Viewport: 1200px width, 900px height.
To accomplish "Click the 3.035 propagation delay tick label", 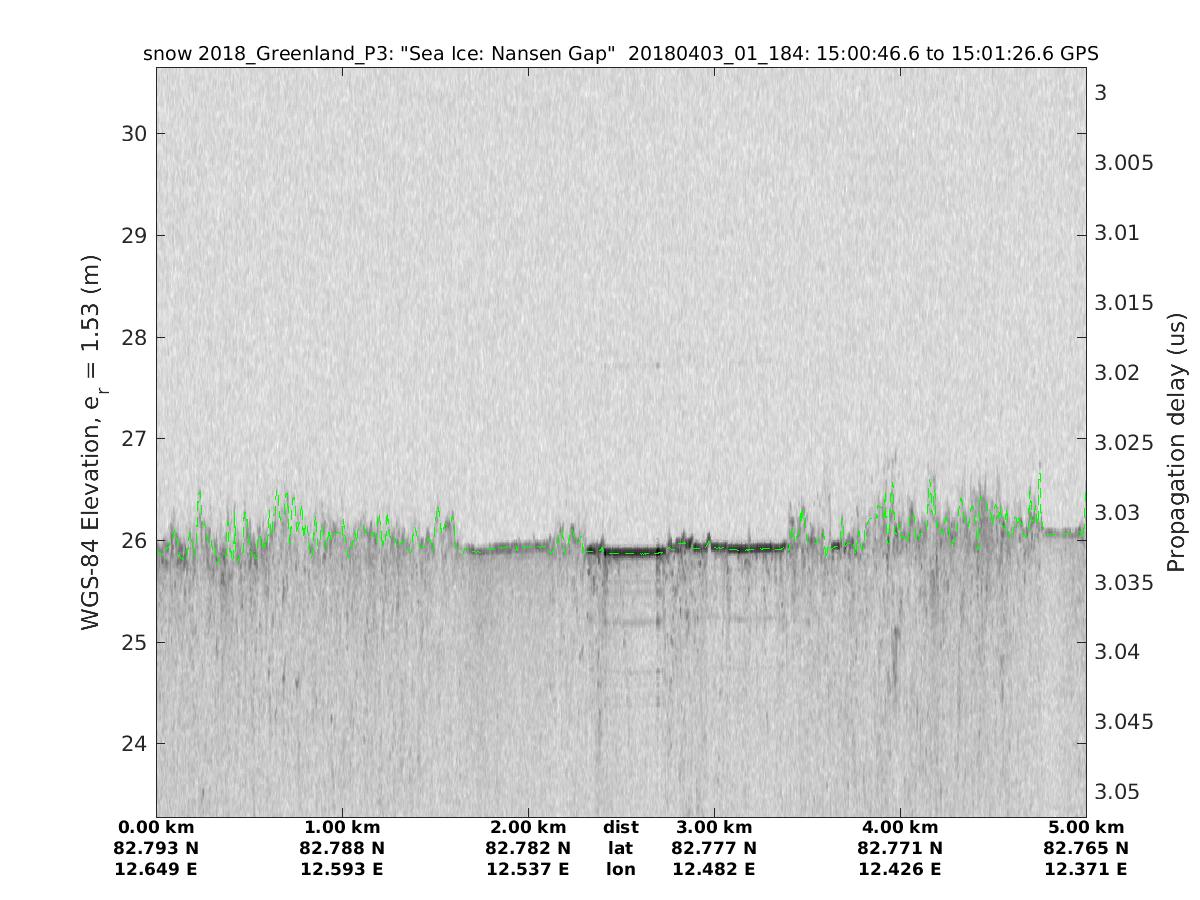I will tap(1124, 582).
